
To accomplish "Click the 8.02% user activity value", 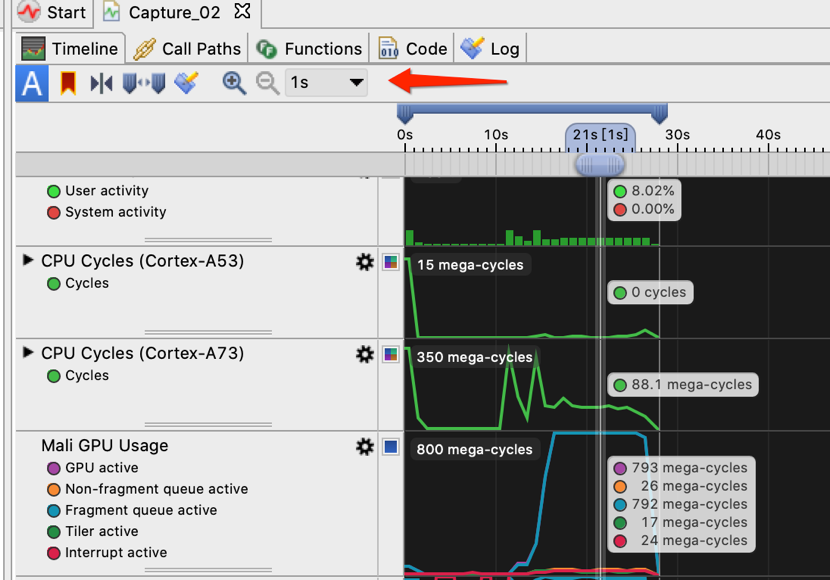I will point(652,191).
